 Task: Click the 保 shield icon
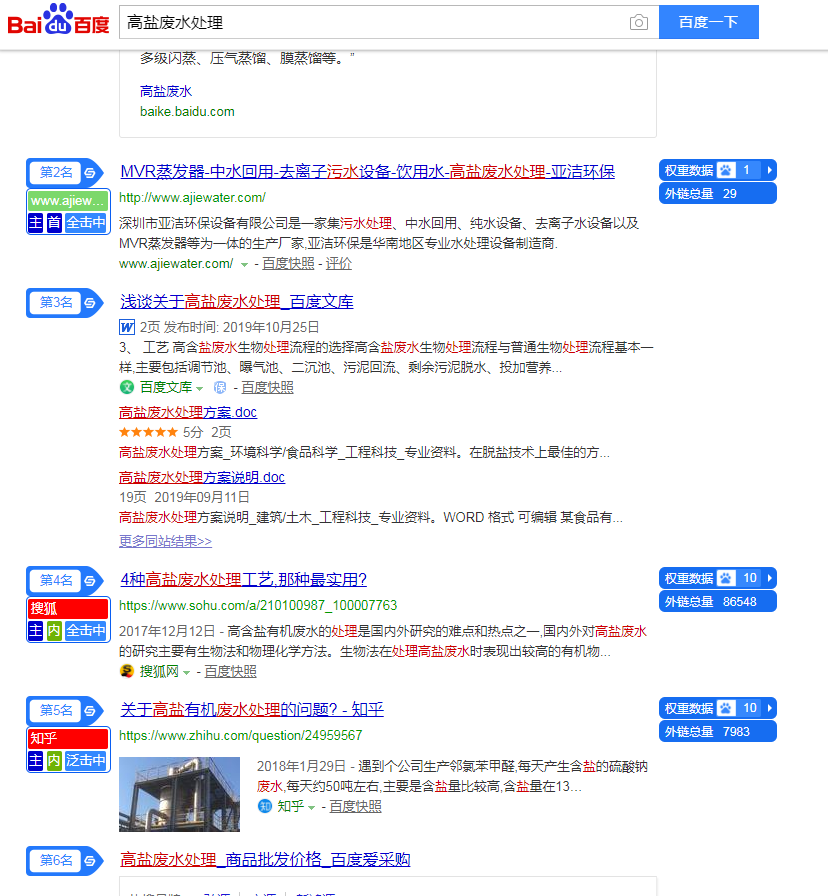coord(220,388)
